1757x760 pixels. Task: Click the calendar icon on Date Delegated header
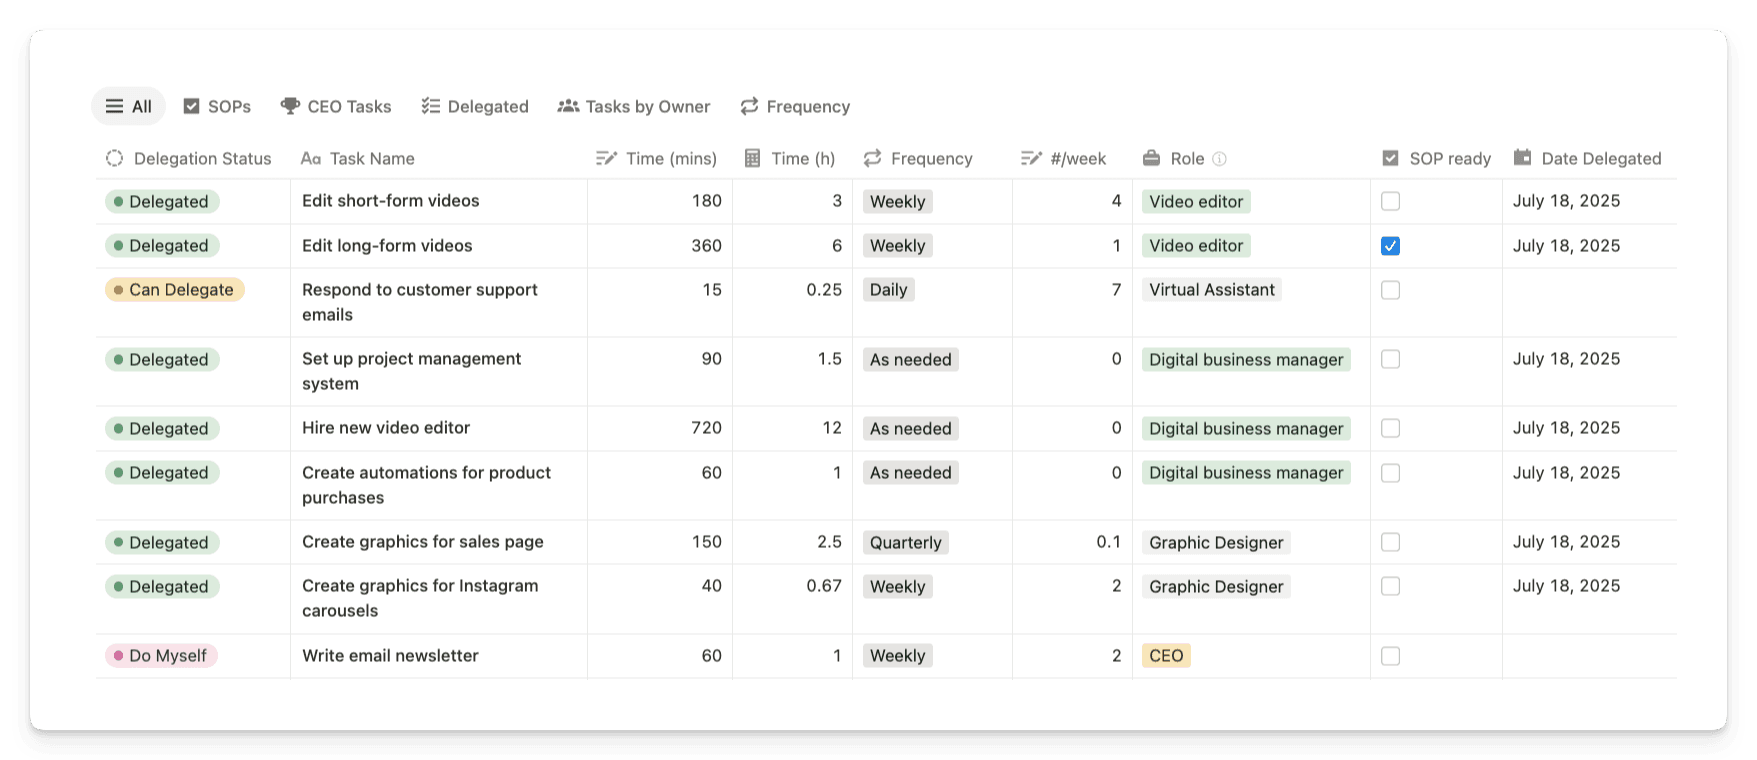point(1522,157)
